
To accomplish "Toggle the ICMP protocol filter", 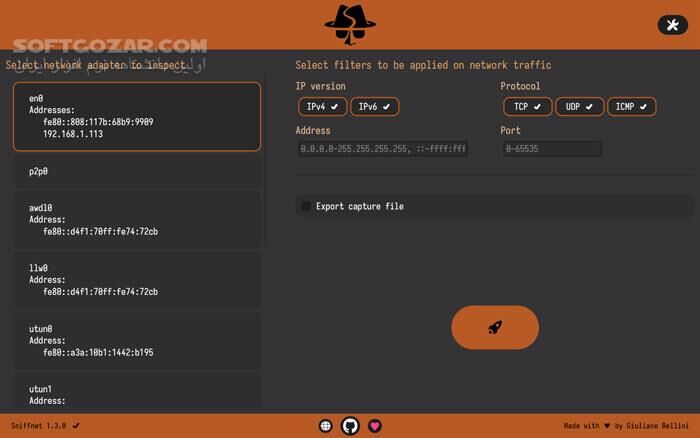I will pos(632,106).
